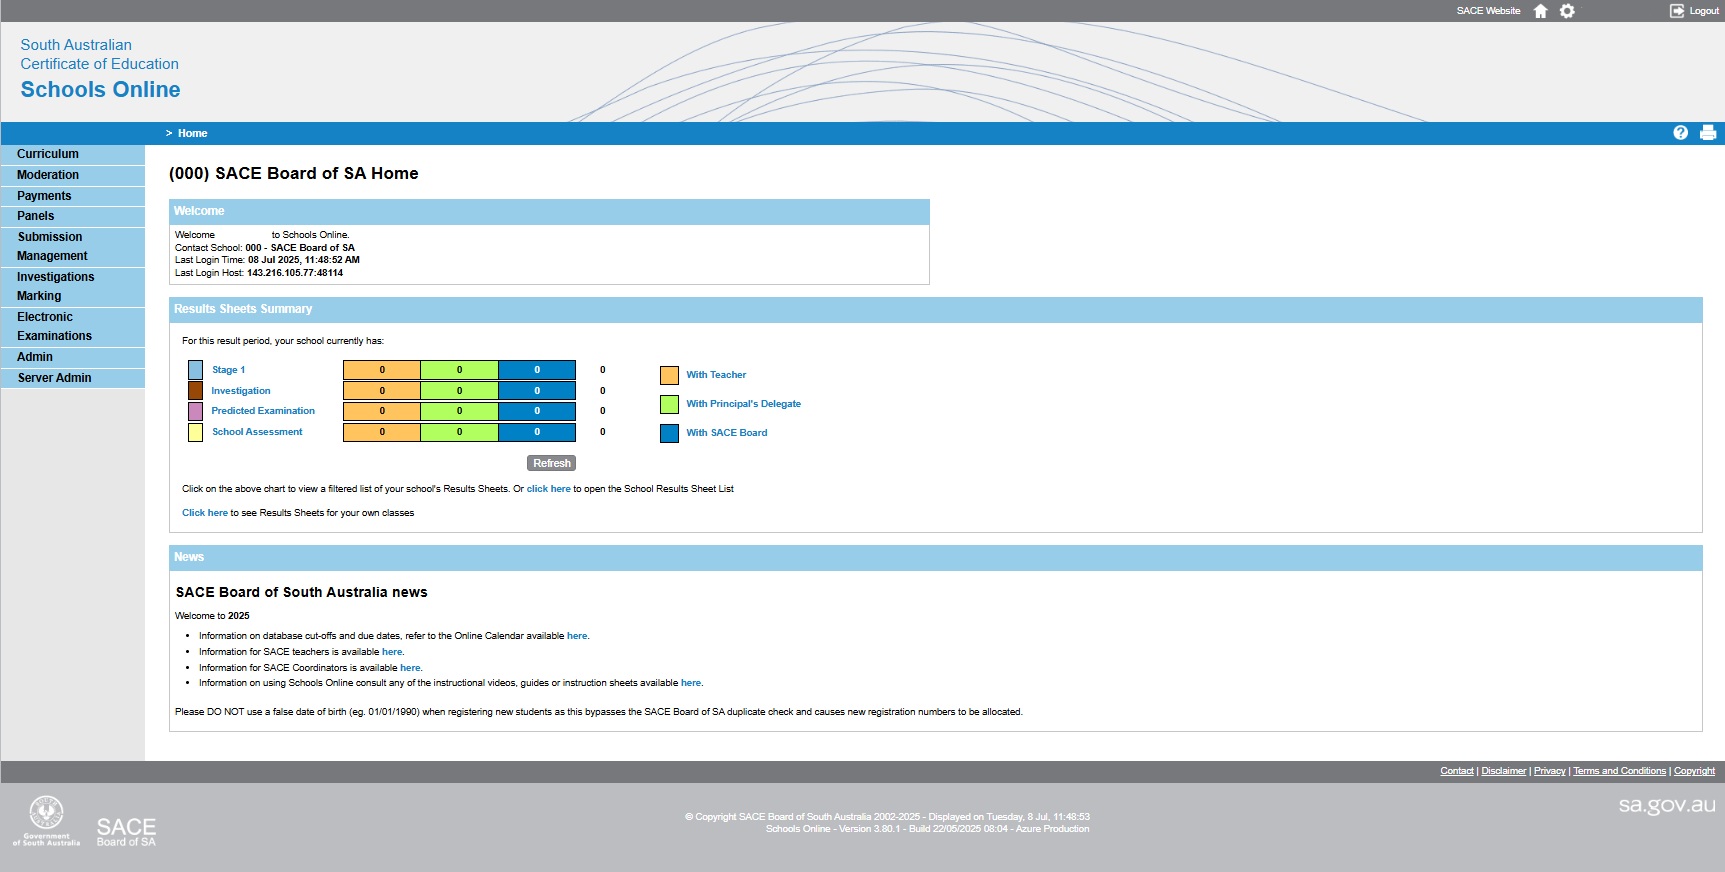Click the SACE Board of SA logo
The width and height of the screenshot is (1725, 872).
coord(126,832)
